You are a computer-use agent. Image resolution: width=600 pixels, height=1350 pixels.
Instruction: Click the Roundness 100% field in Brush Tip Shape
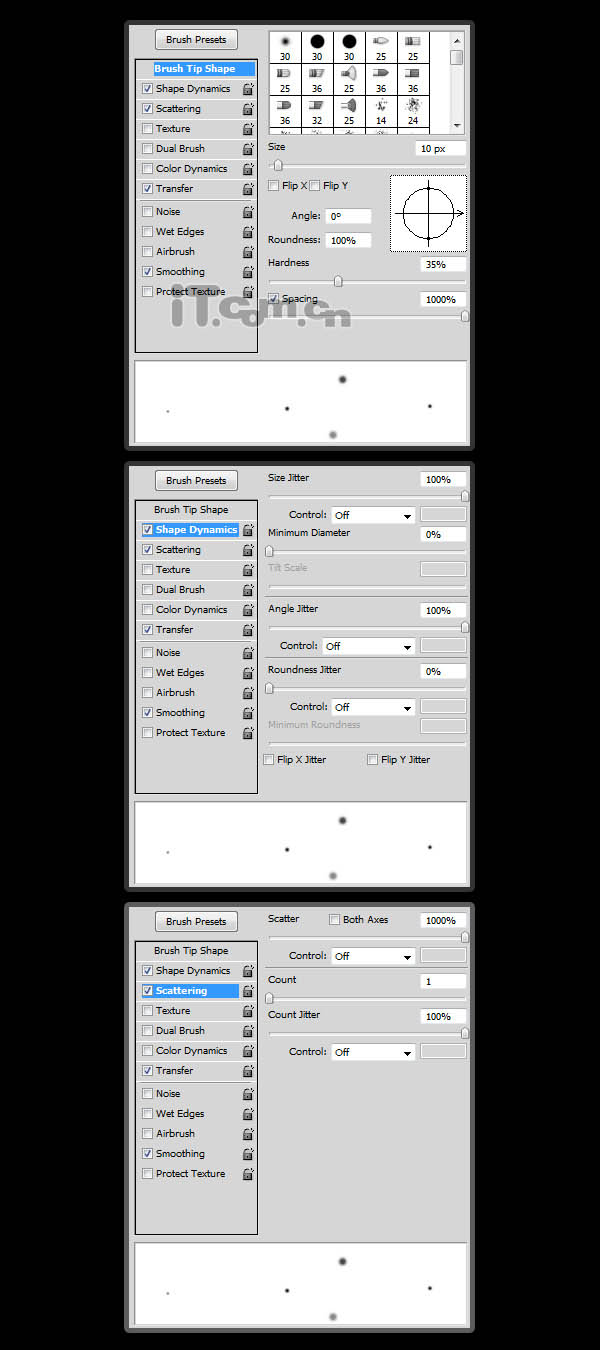coord(348,241)
